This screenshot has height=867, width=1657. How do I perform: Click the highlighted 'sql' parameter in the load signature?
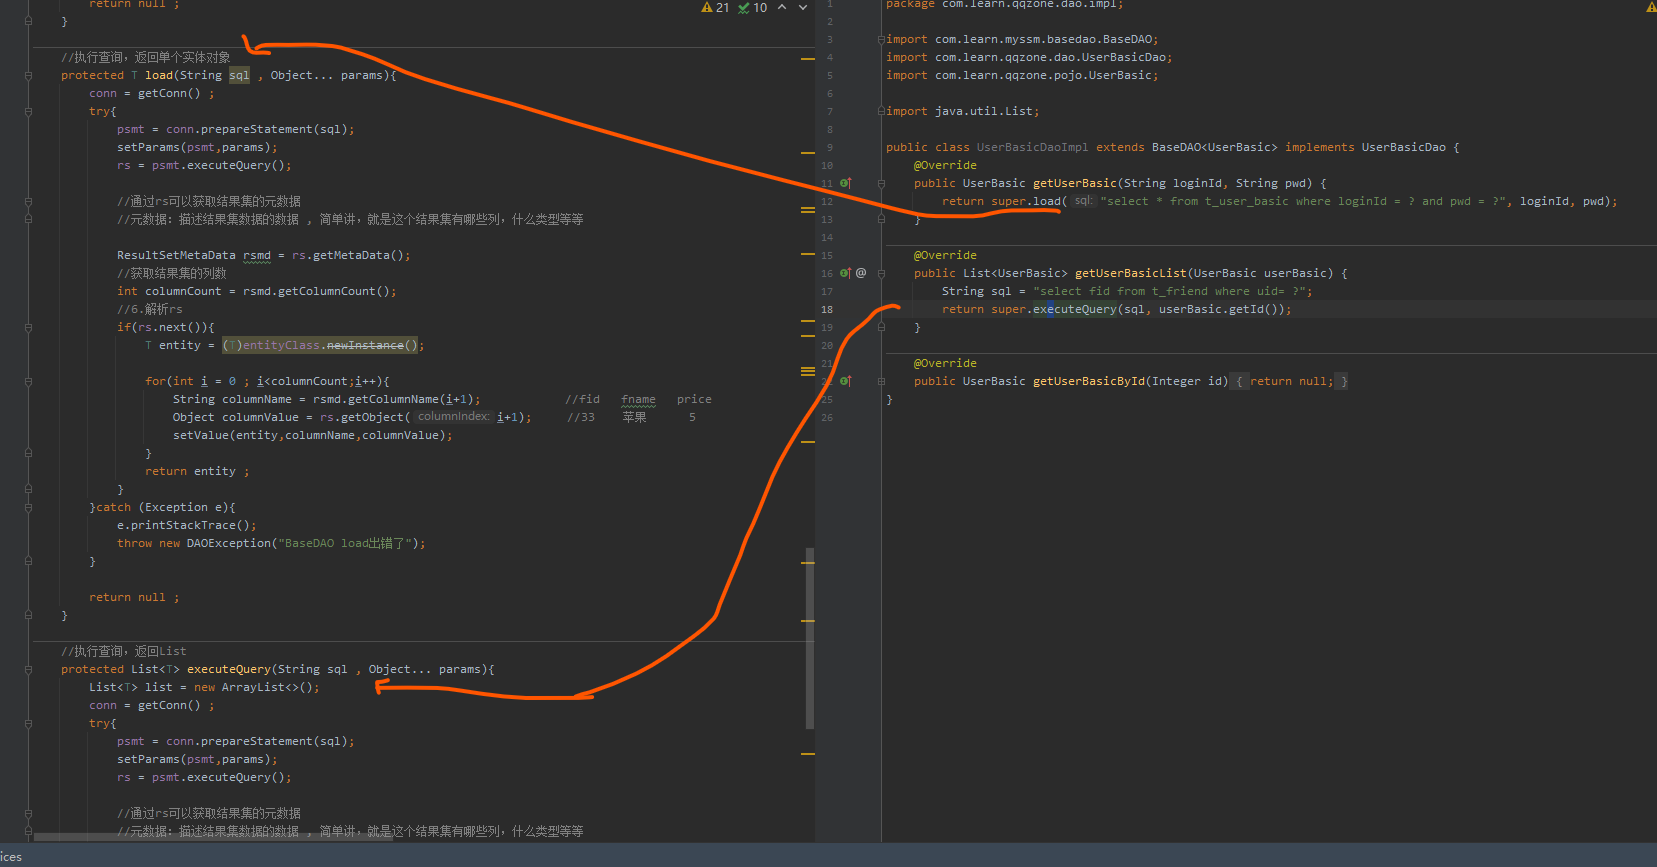click(239, 75)
